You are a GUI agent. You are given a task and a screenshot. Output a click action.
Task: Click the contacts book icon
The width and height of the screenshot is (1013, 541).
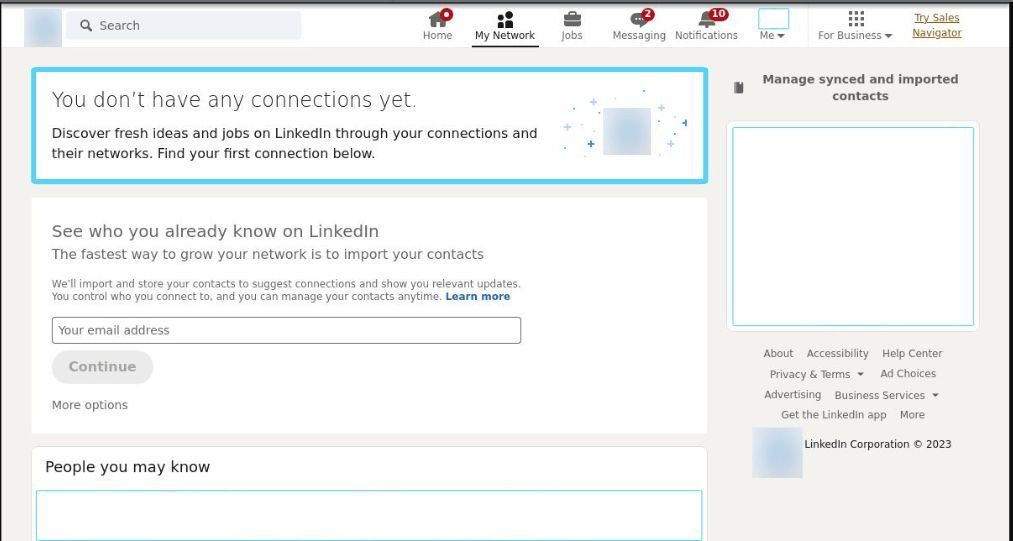(739, 87)
